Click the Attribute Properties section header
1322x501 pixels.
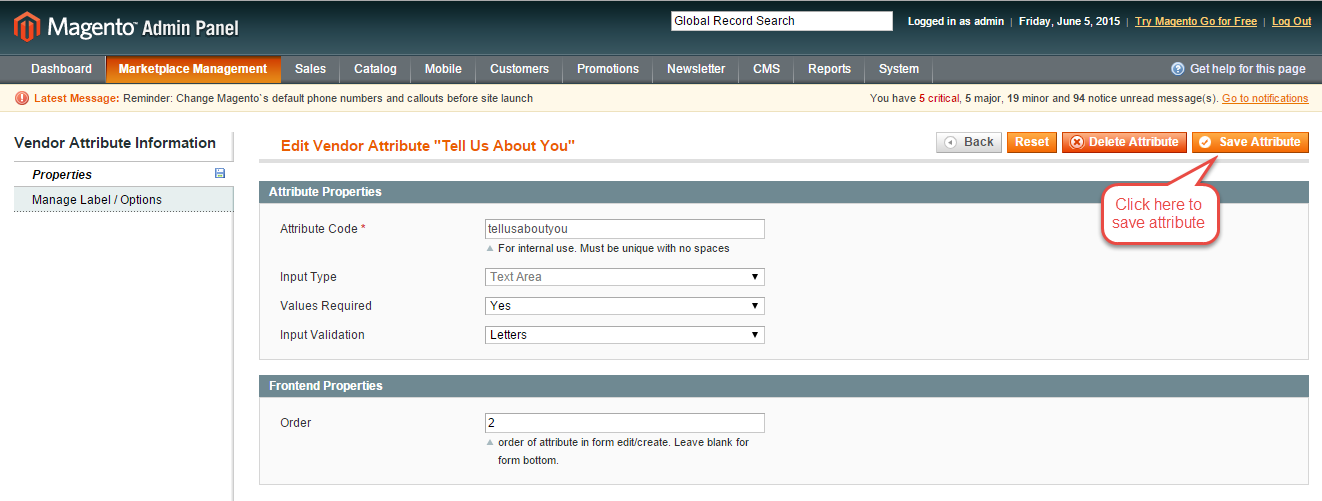pyautogui.click(x=783, y=191)
